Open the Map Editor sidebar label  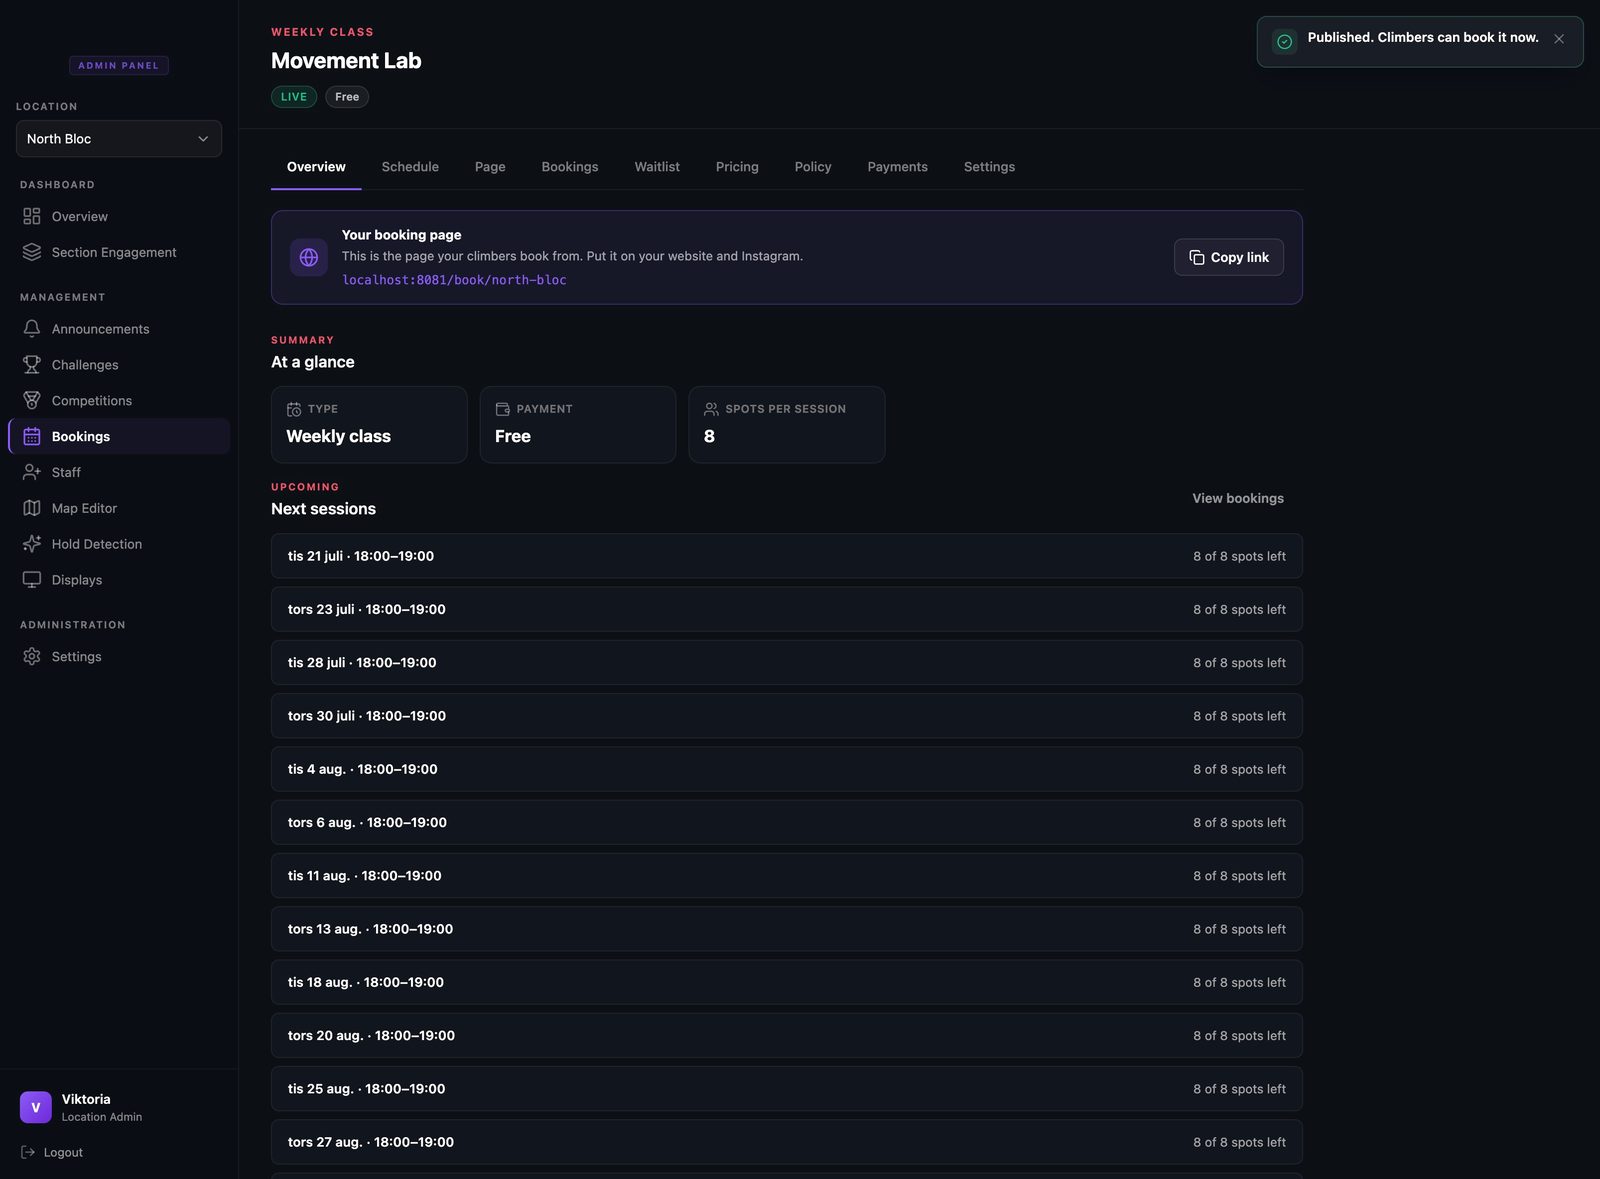pos(84,508)
